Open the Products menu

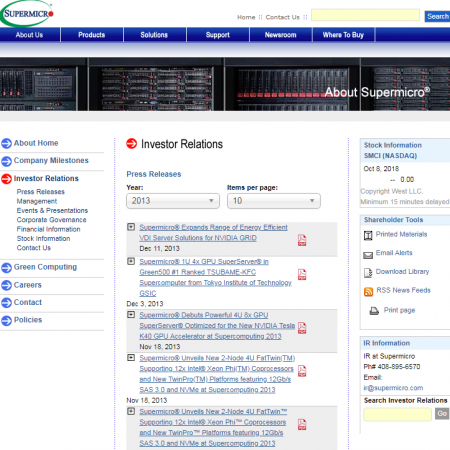click(x=92, y=35)
